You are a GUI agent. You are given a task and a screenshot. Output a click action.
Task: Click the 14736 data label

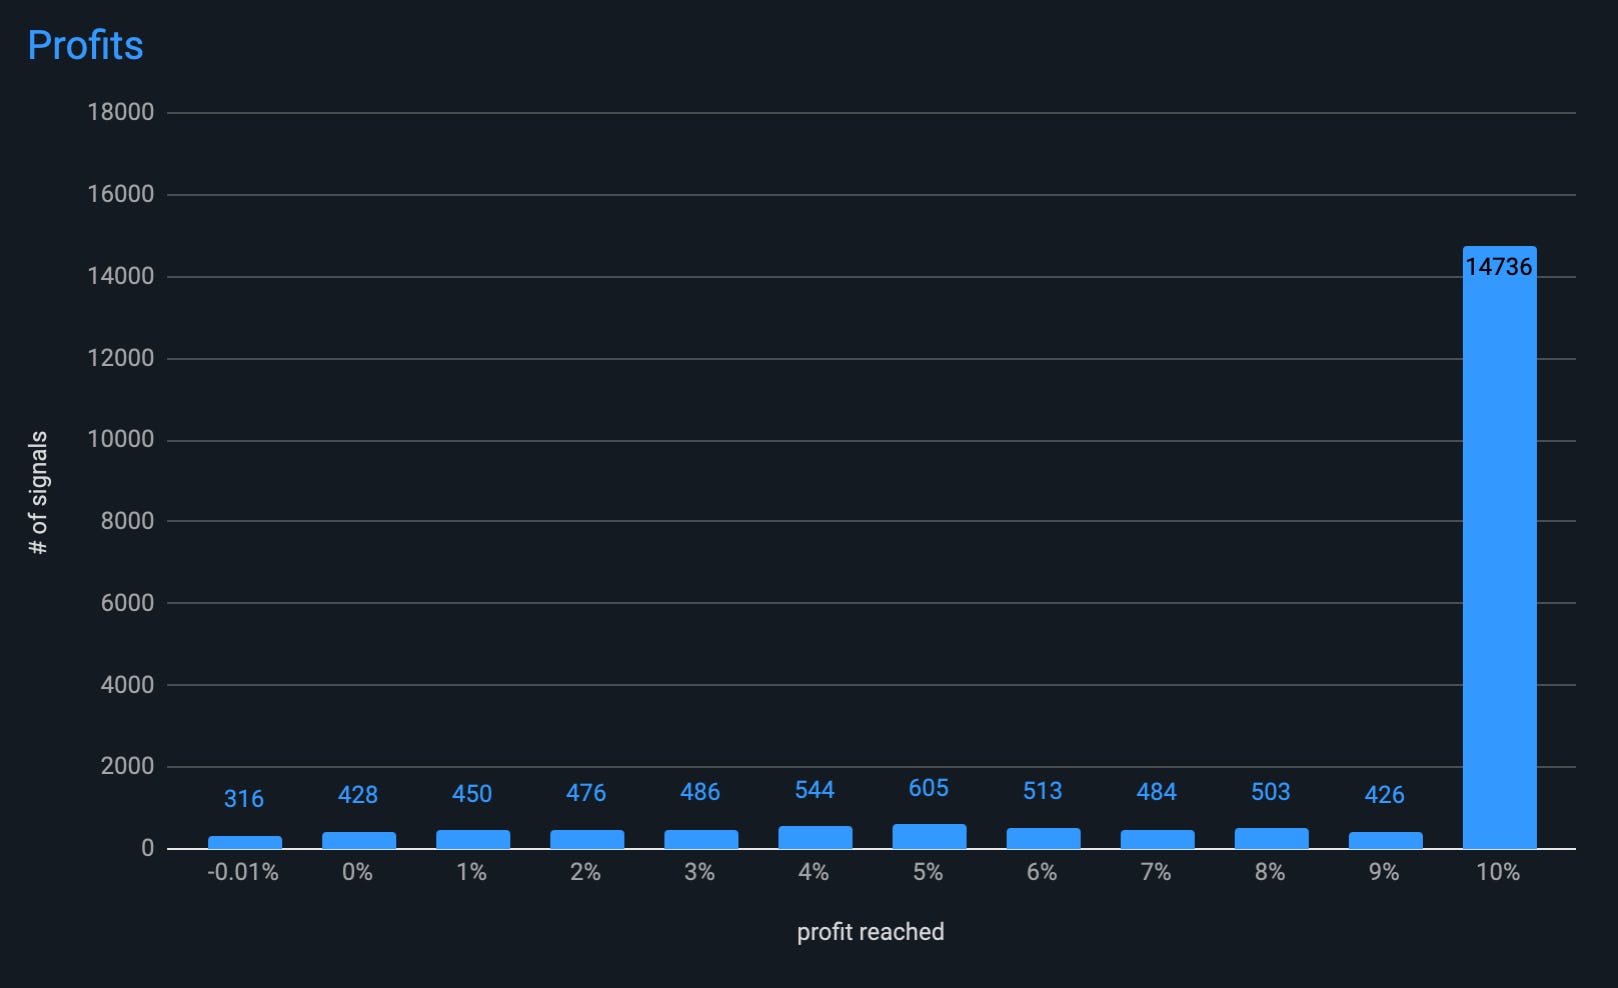click(x=1498, y=267)
